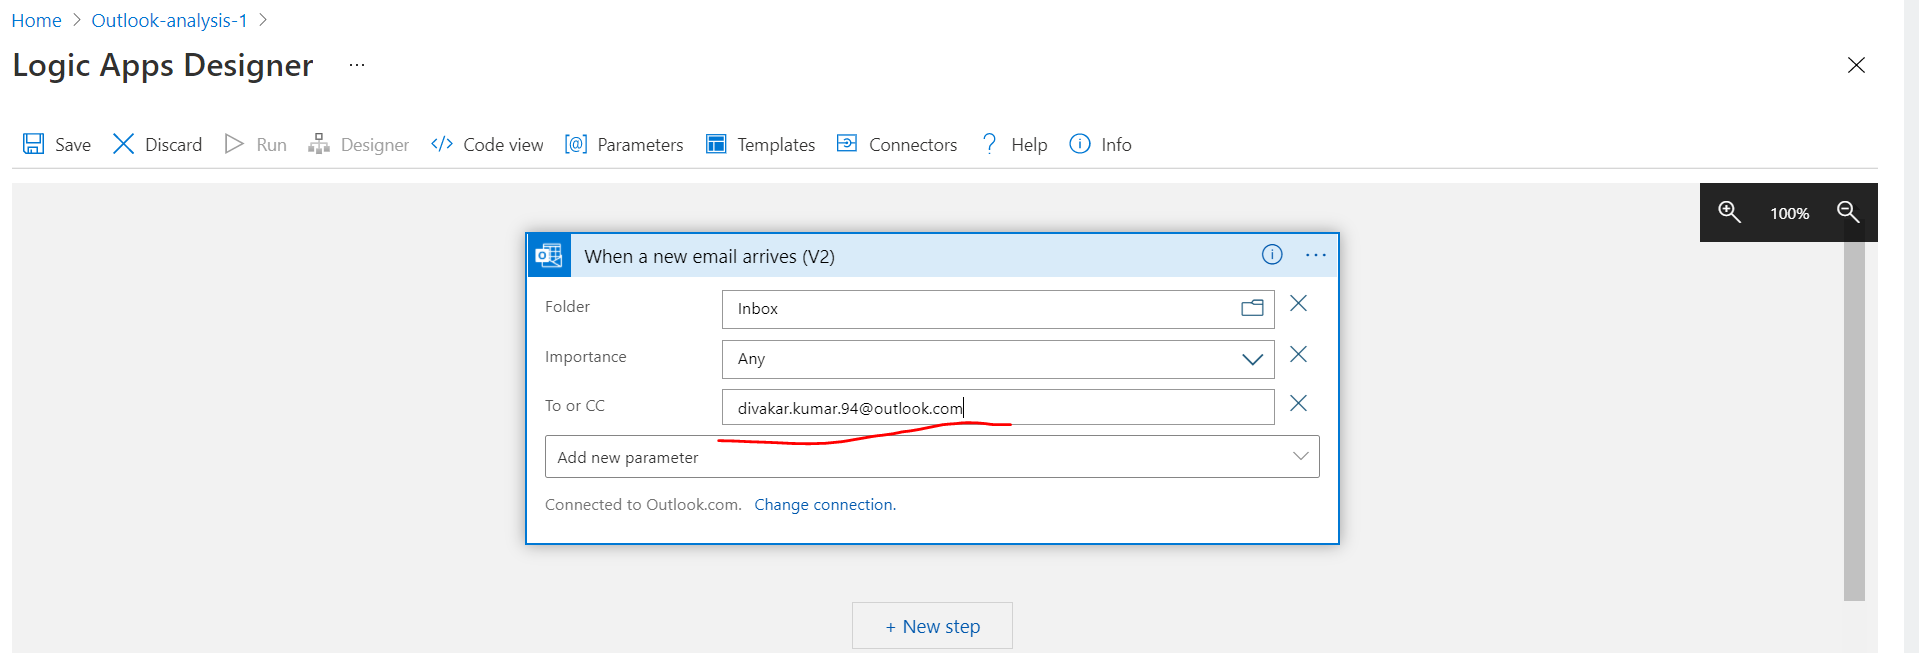Click the Outlook trigger connector icon
The width and height of the screenshot is (1919, 653).
pos(549,256)
